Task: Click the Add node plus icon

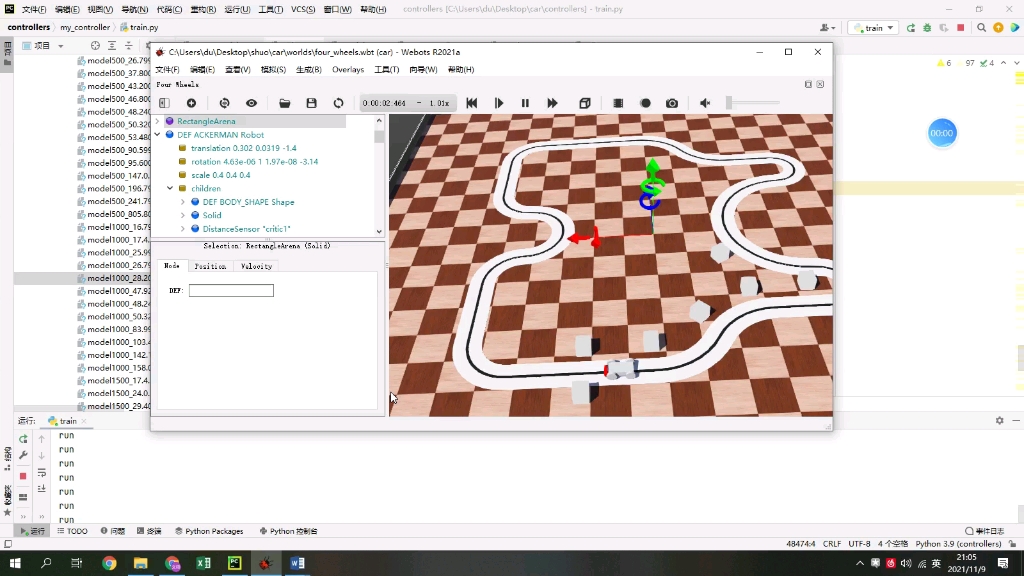Action: [x=191, y=103]
